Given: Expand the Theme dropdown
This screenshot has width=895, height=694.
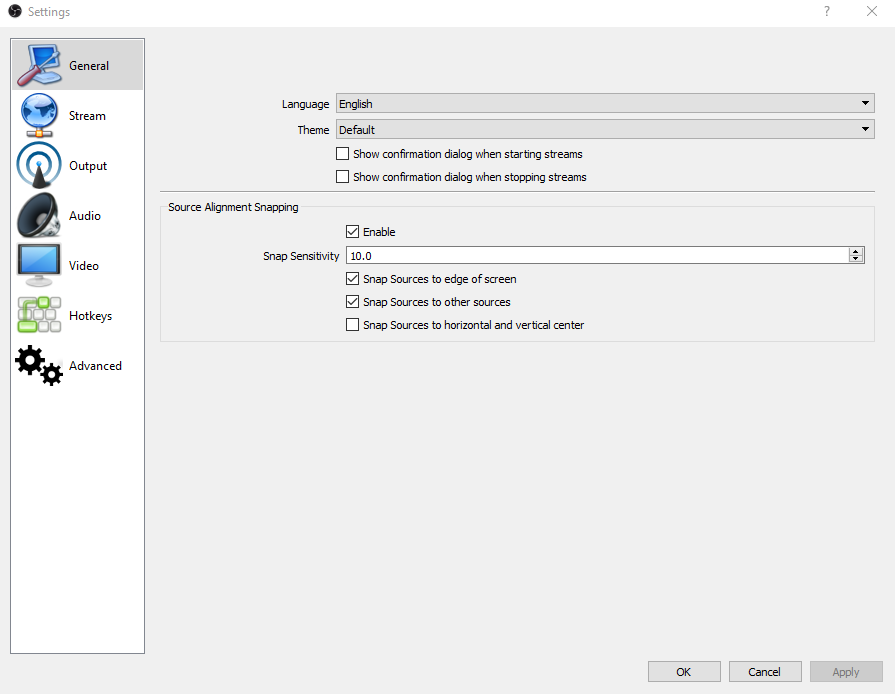Looking at the screenshot, I should [x=605, y=130].
